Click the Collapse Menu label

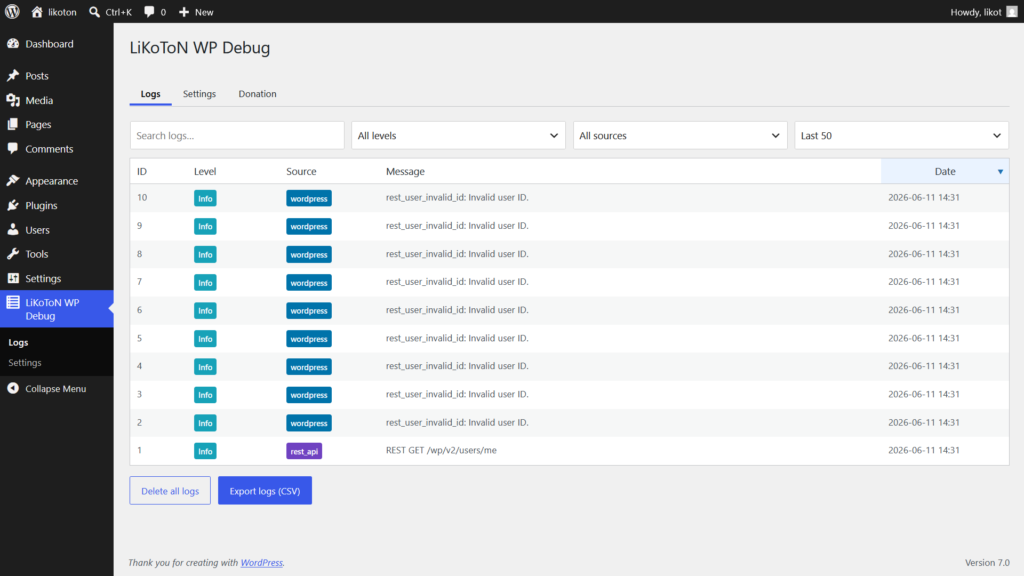[x=56, y=389]
